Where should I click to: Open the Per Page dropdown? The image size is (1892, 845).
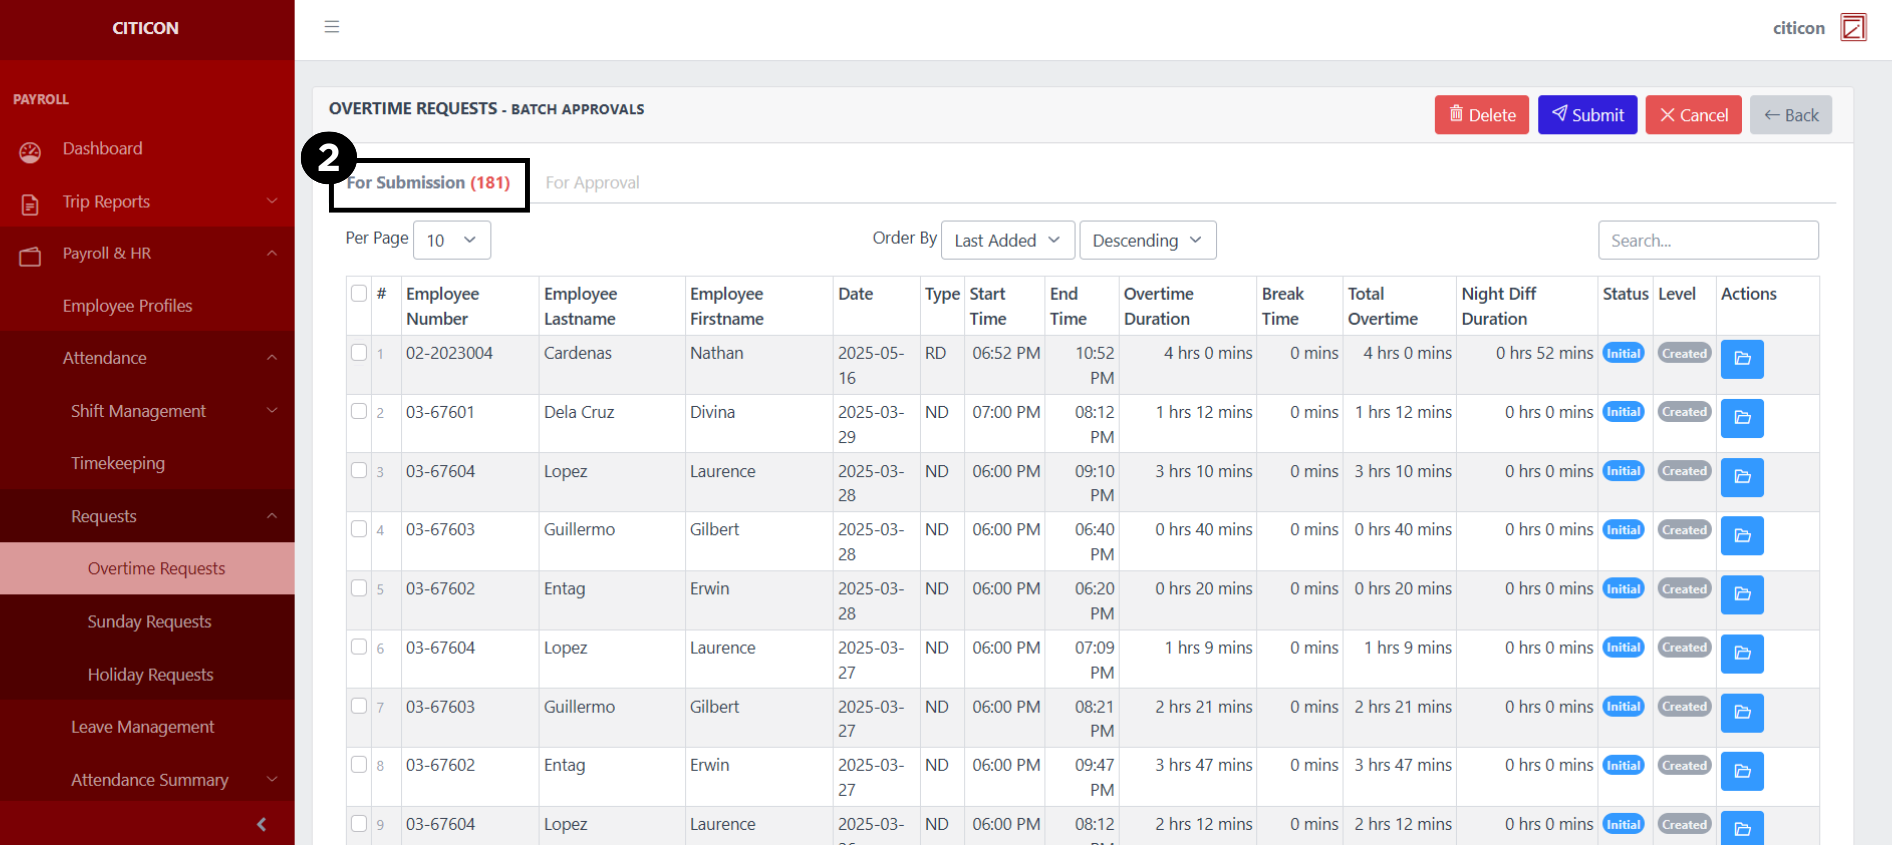tap(451, 240)
